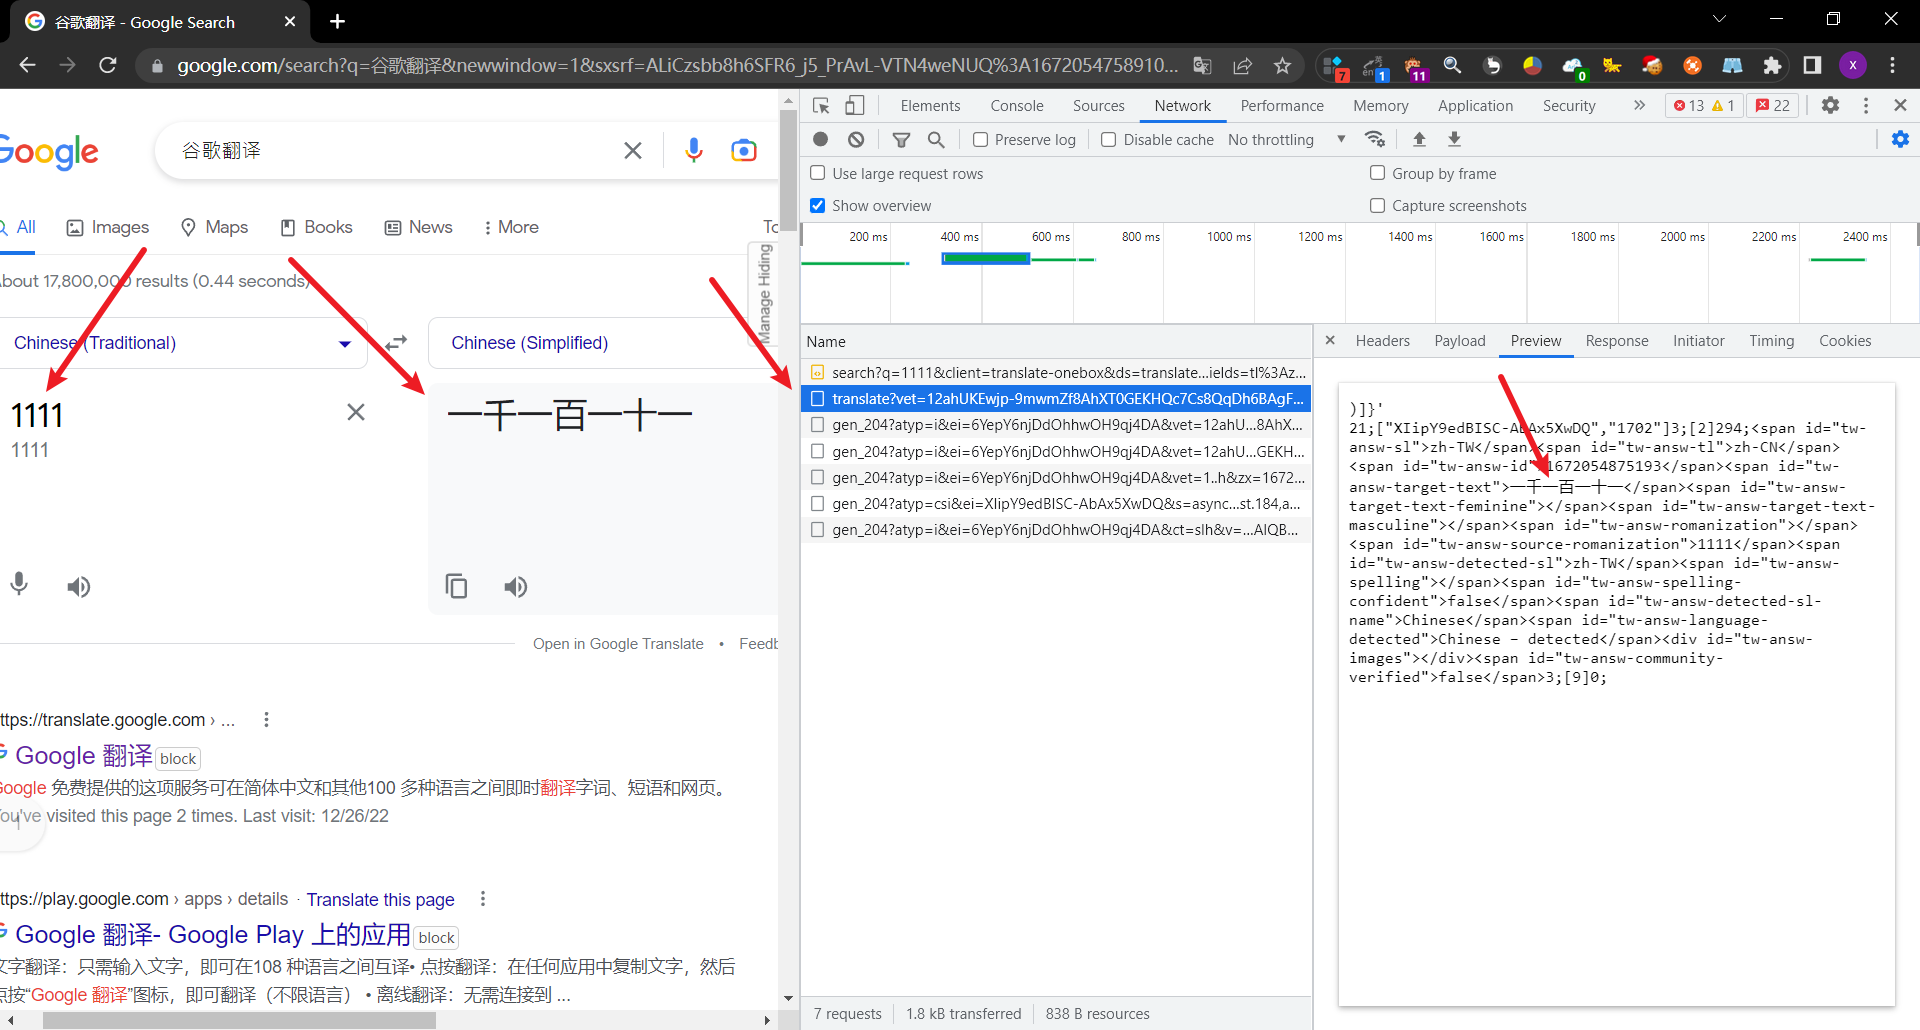1920x1030 pixels.
Task: Click the DevTools settings gear
Action: [1830, 106]
